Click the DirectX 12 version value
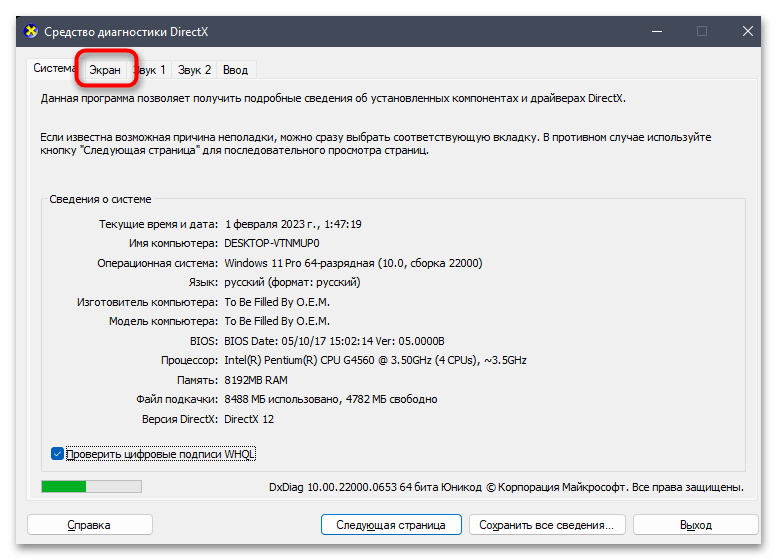The image size is (777, 560). pos(249,419)
